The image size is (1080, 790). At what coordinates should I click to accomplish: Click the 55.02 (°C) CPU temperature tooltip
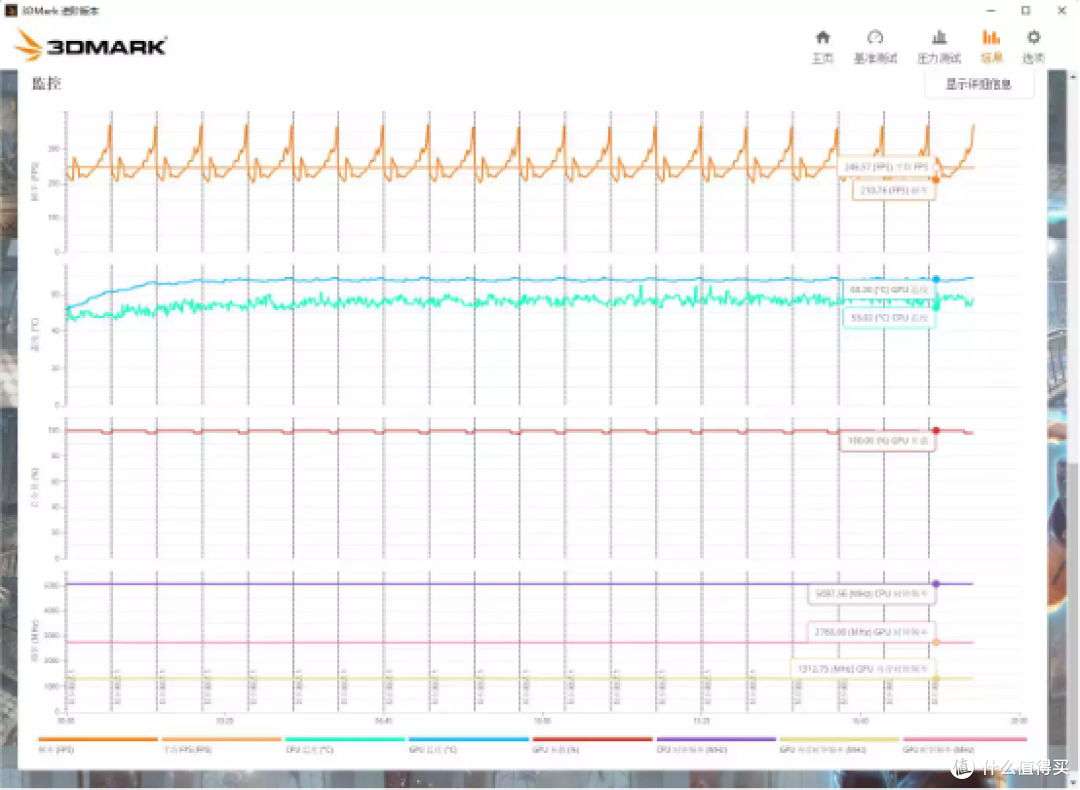(889, 318)
